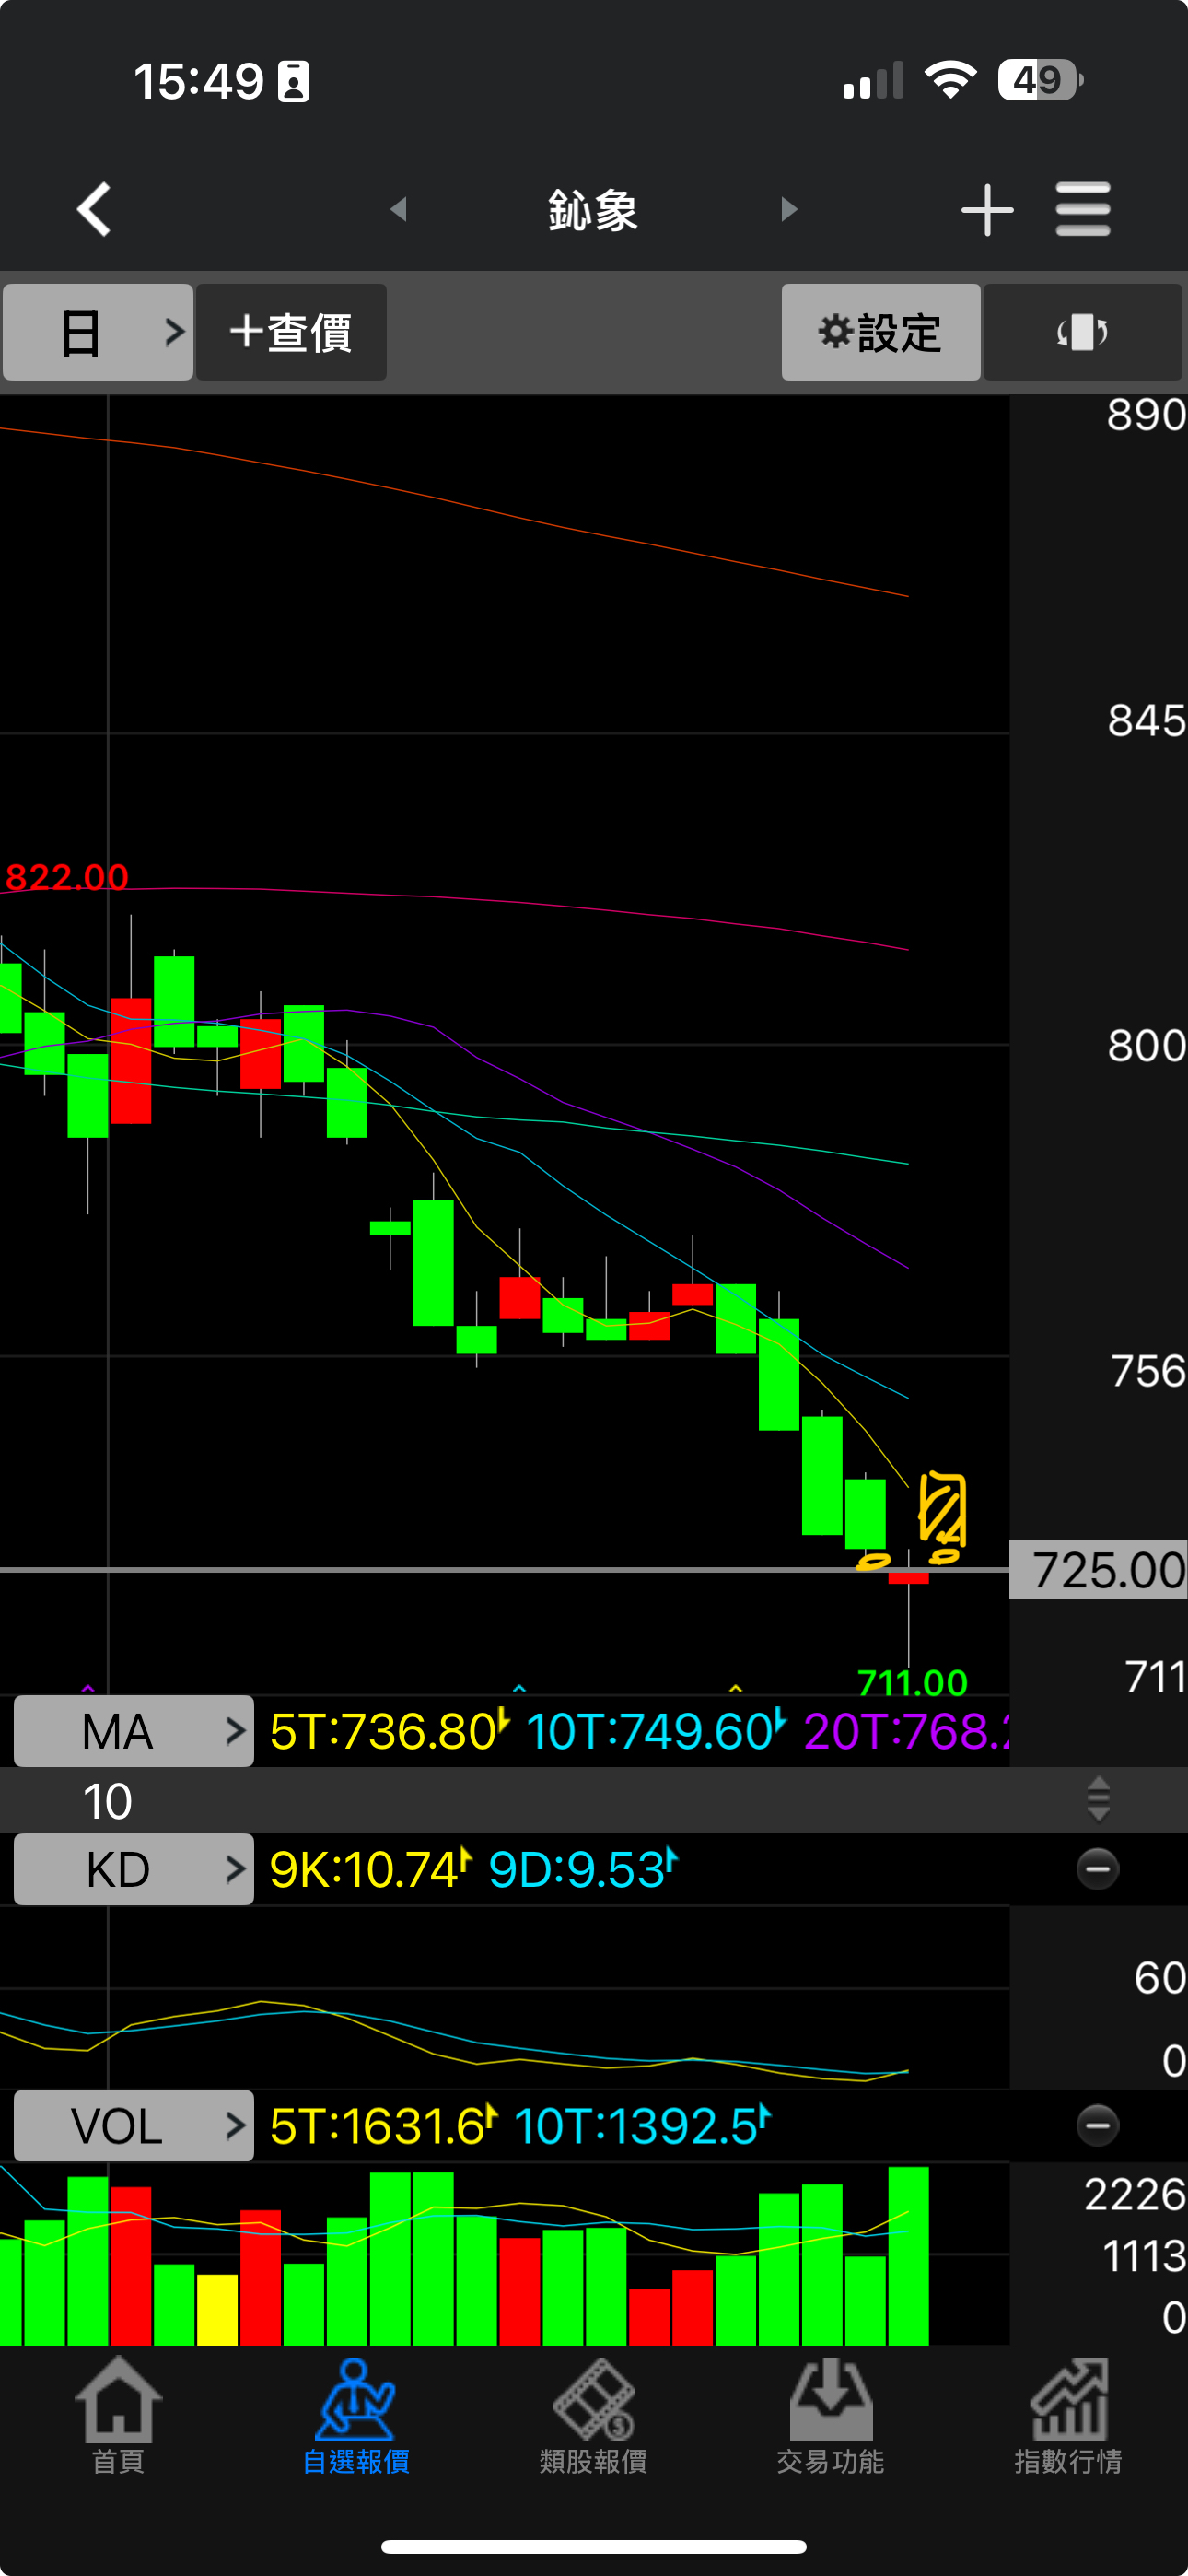This screenshot has height=2576, width=1188.
Task: Rotate the chart to landscape view
Action: tap(1083, 332)
